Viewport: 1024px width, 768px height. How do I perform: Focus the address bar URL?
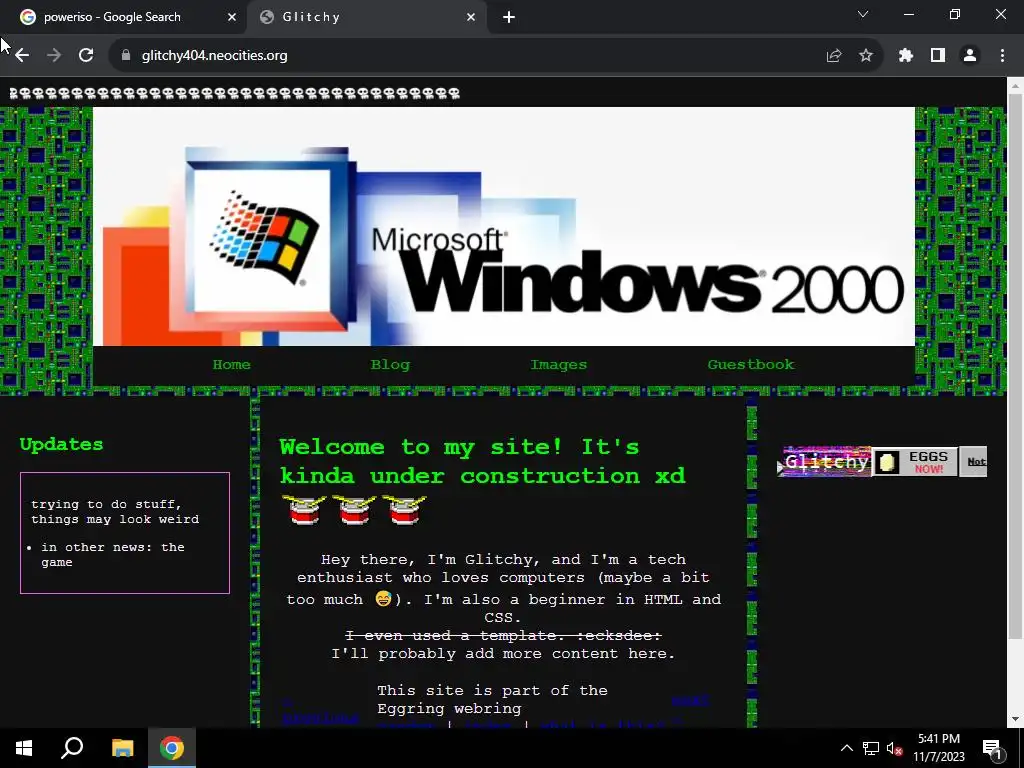pyautogui.click(x=214, y=56)
